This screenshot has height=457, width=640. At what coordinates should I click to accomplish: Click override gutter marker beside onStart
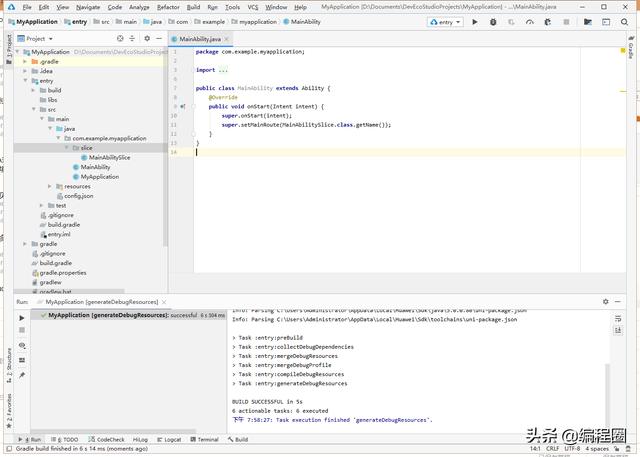(182, 106)
